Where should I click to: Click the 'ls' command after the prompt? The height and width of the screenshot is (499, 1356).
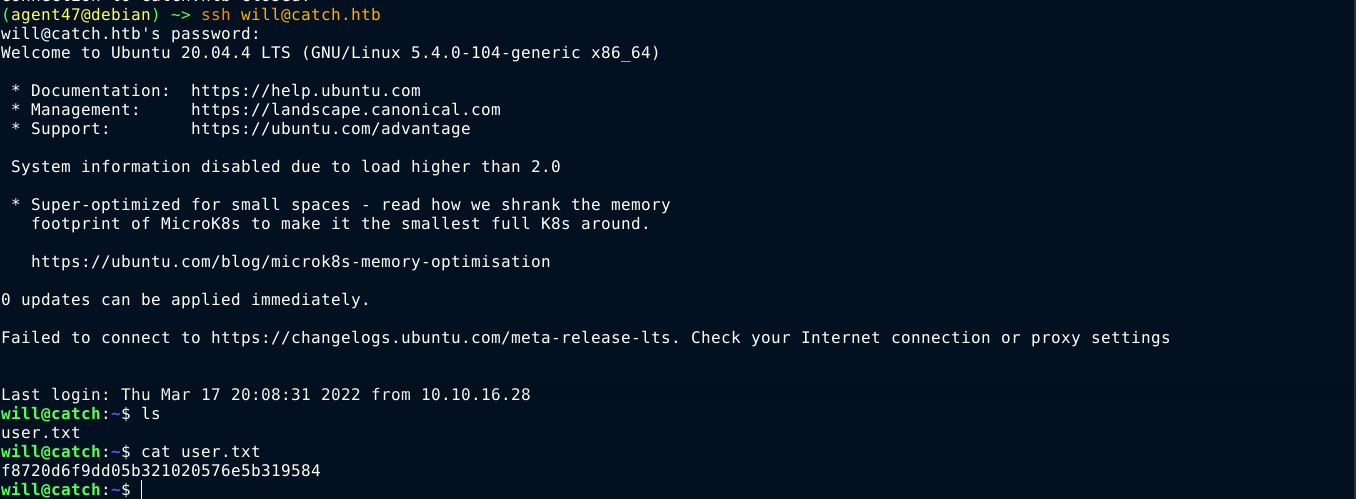[151, 413]
